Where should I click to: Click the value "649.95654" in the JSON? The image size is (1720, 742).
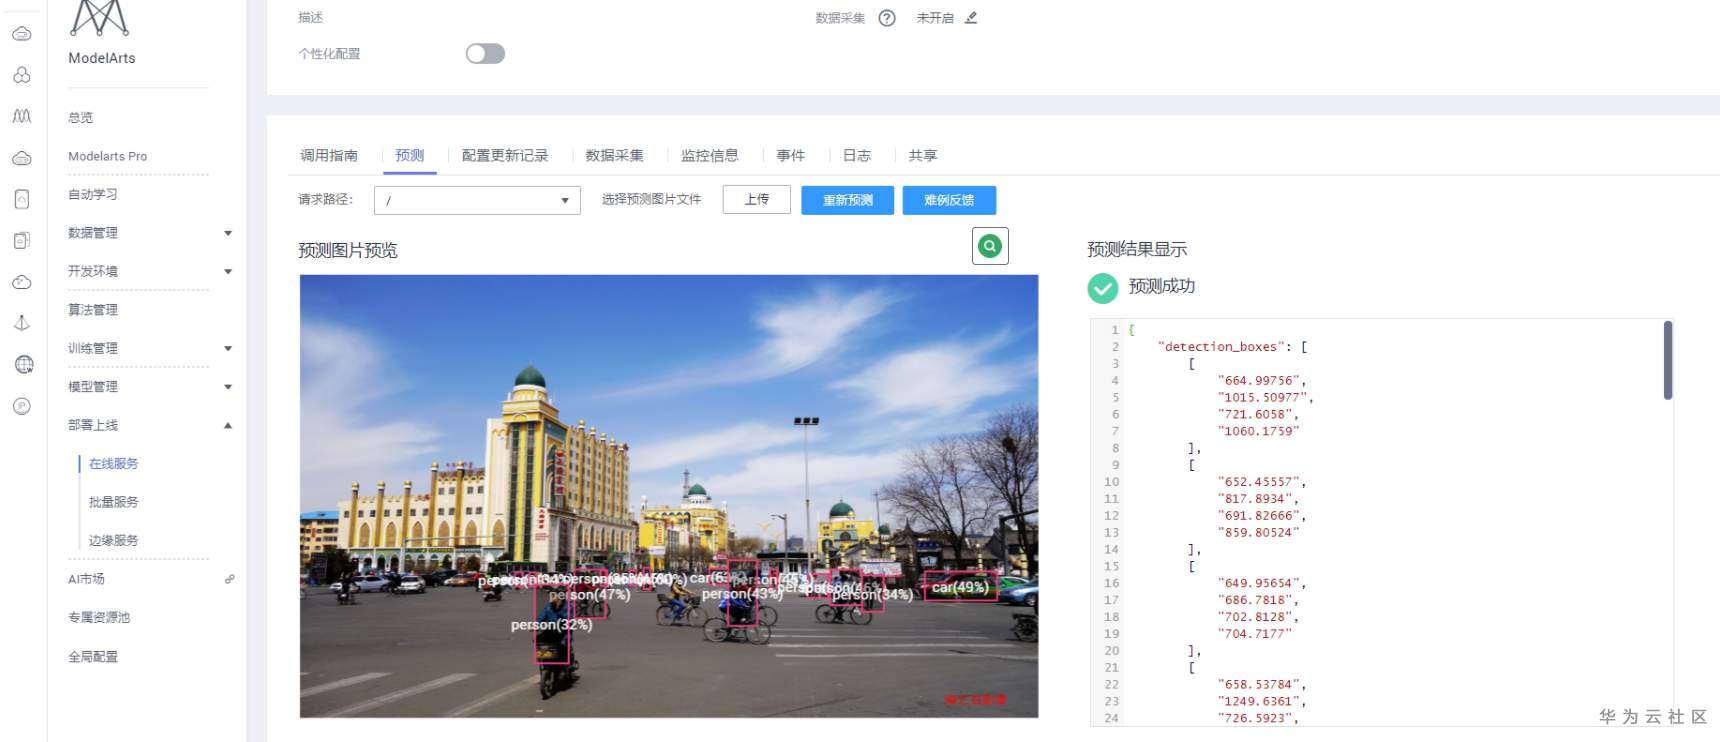1259,583
